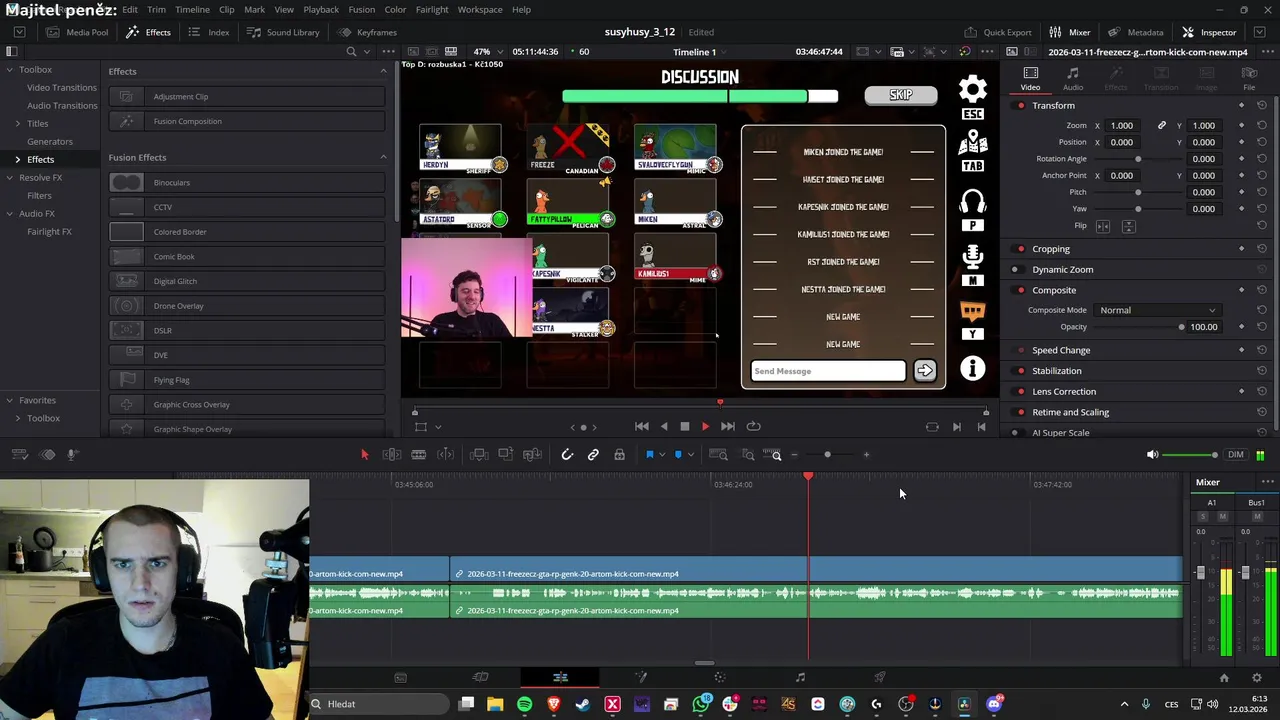1280x720 pixels.
Task: Switch to the File inspector tab
Action: coord(1249,79)
